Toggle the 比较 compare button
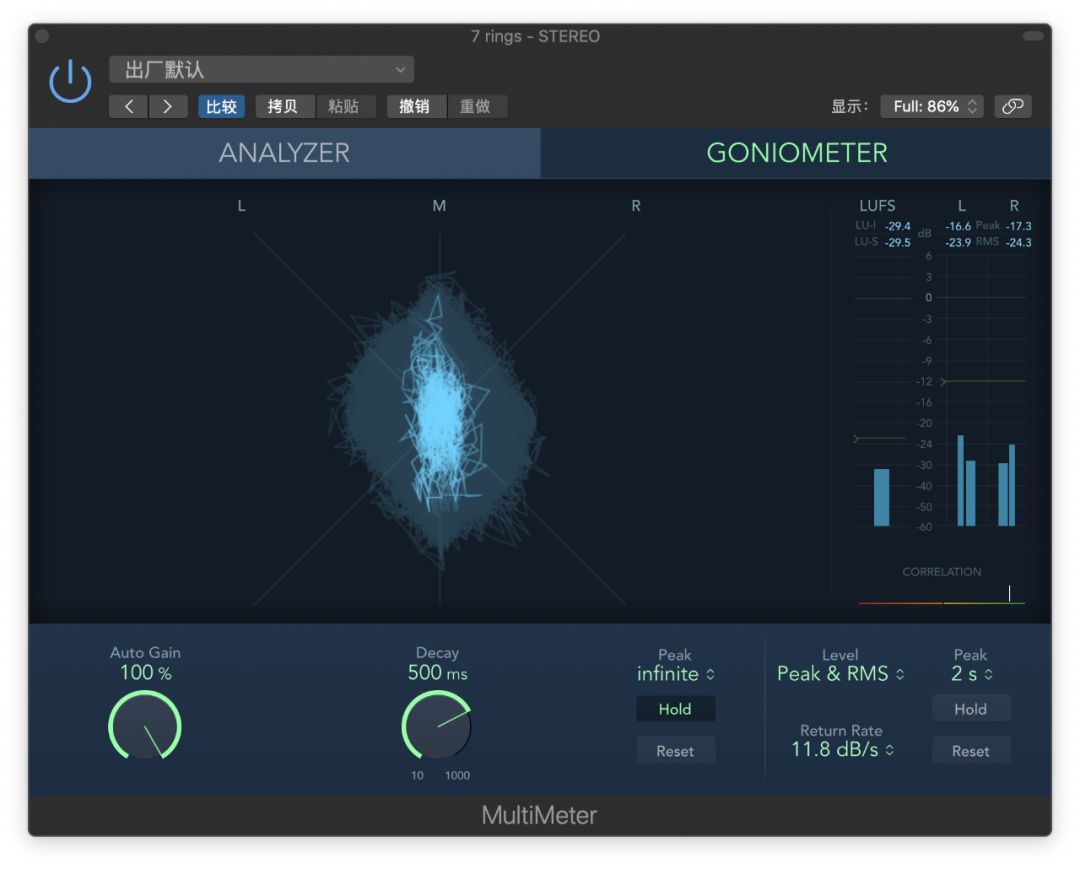This screenshot has height=869, width=1080. click(222, 106)
